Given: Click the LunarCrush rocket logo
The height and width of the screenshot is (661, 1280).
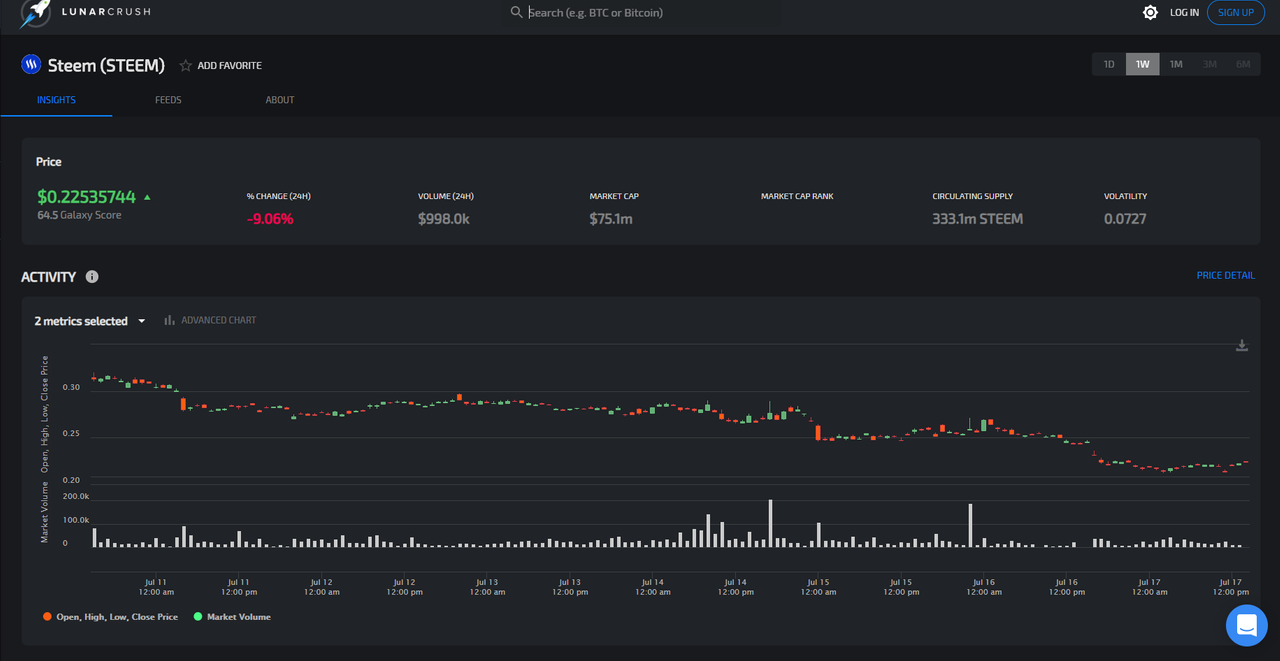Looking at the screenshot, I should [36, 13].
